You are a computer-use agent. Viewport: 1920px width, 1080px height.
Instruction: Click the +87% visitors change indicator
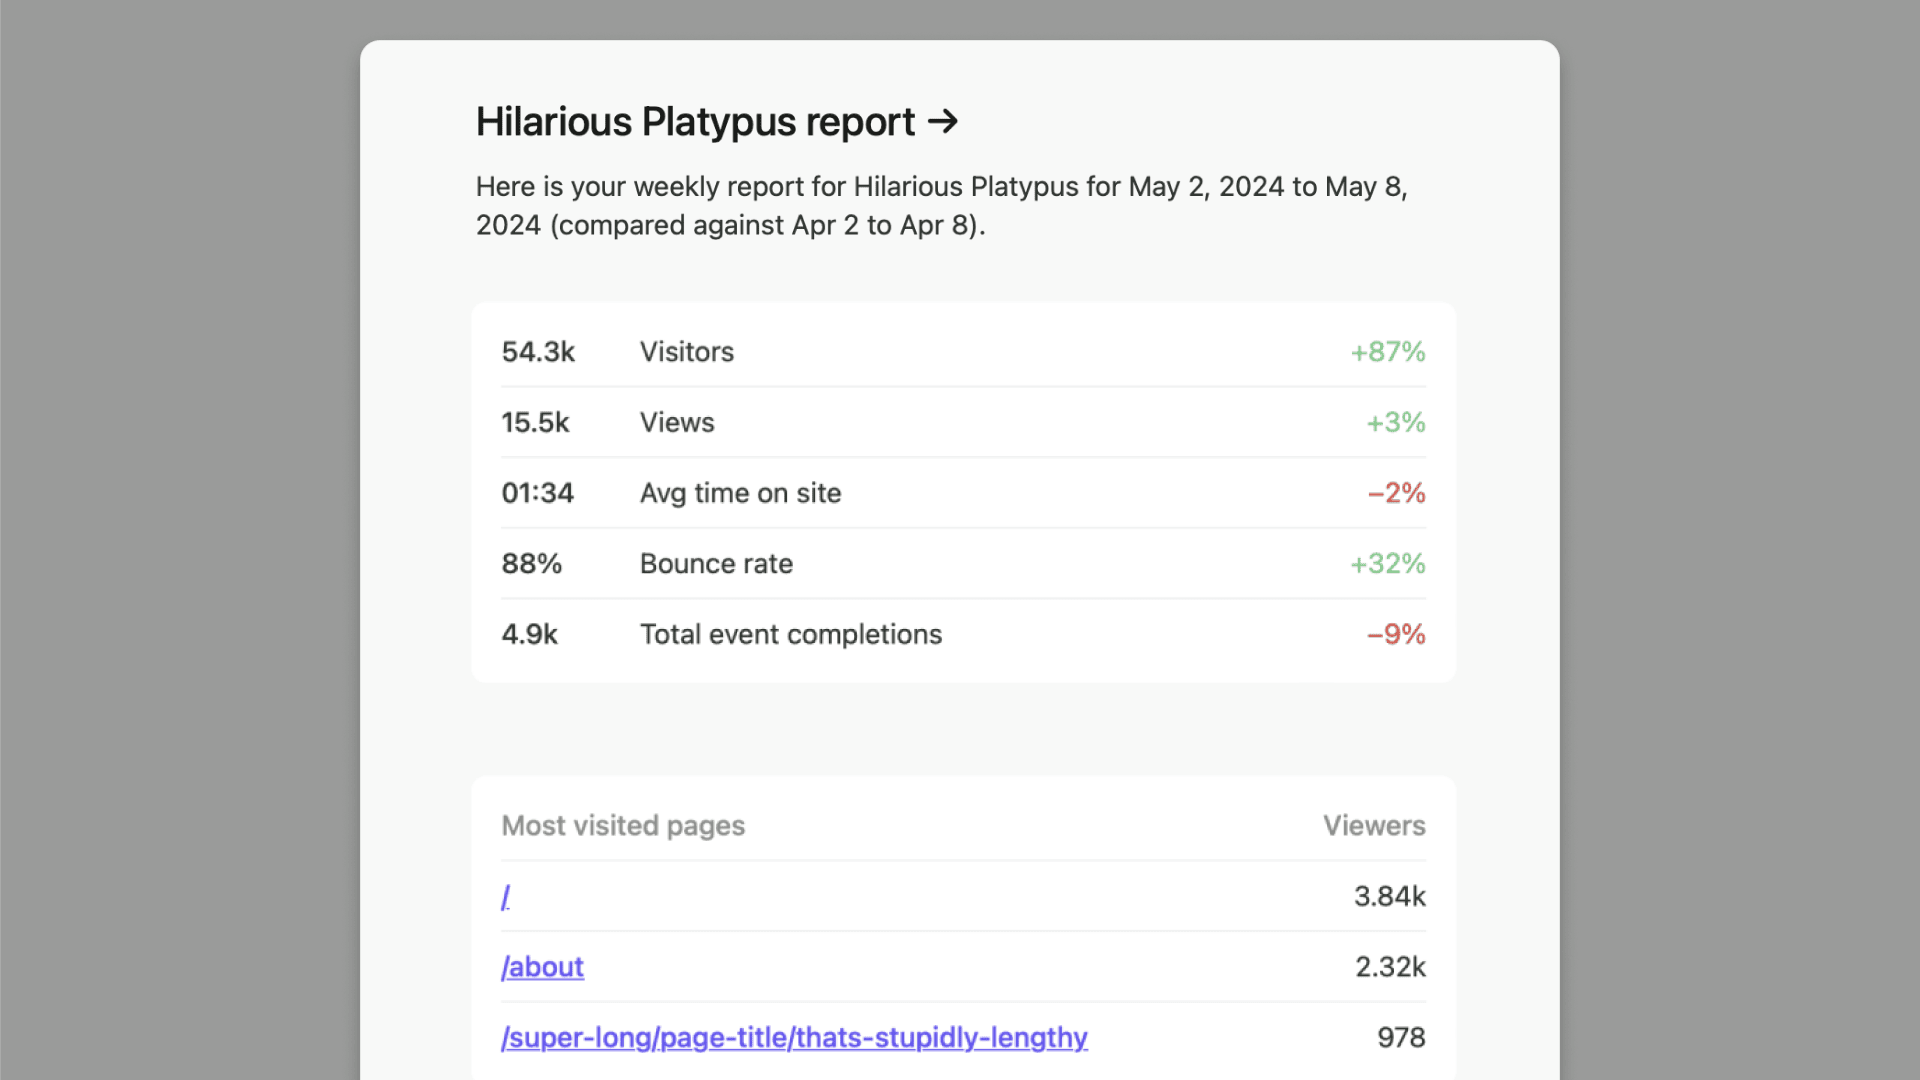(x=1386, y=351)
